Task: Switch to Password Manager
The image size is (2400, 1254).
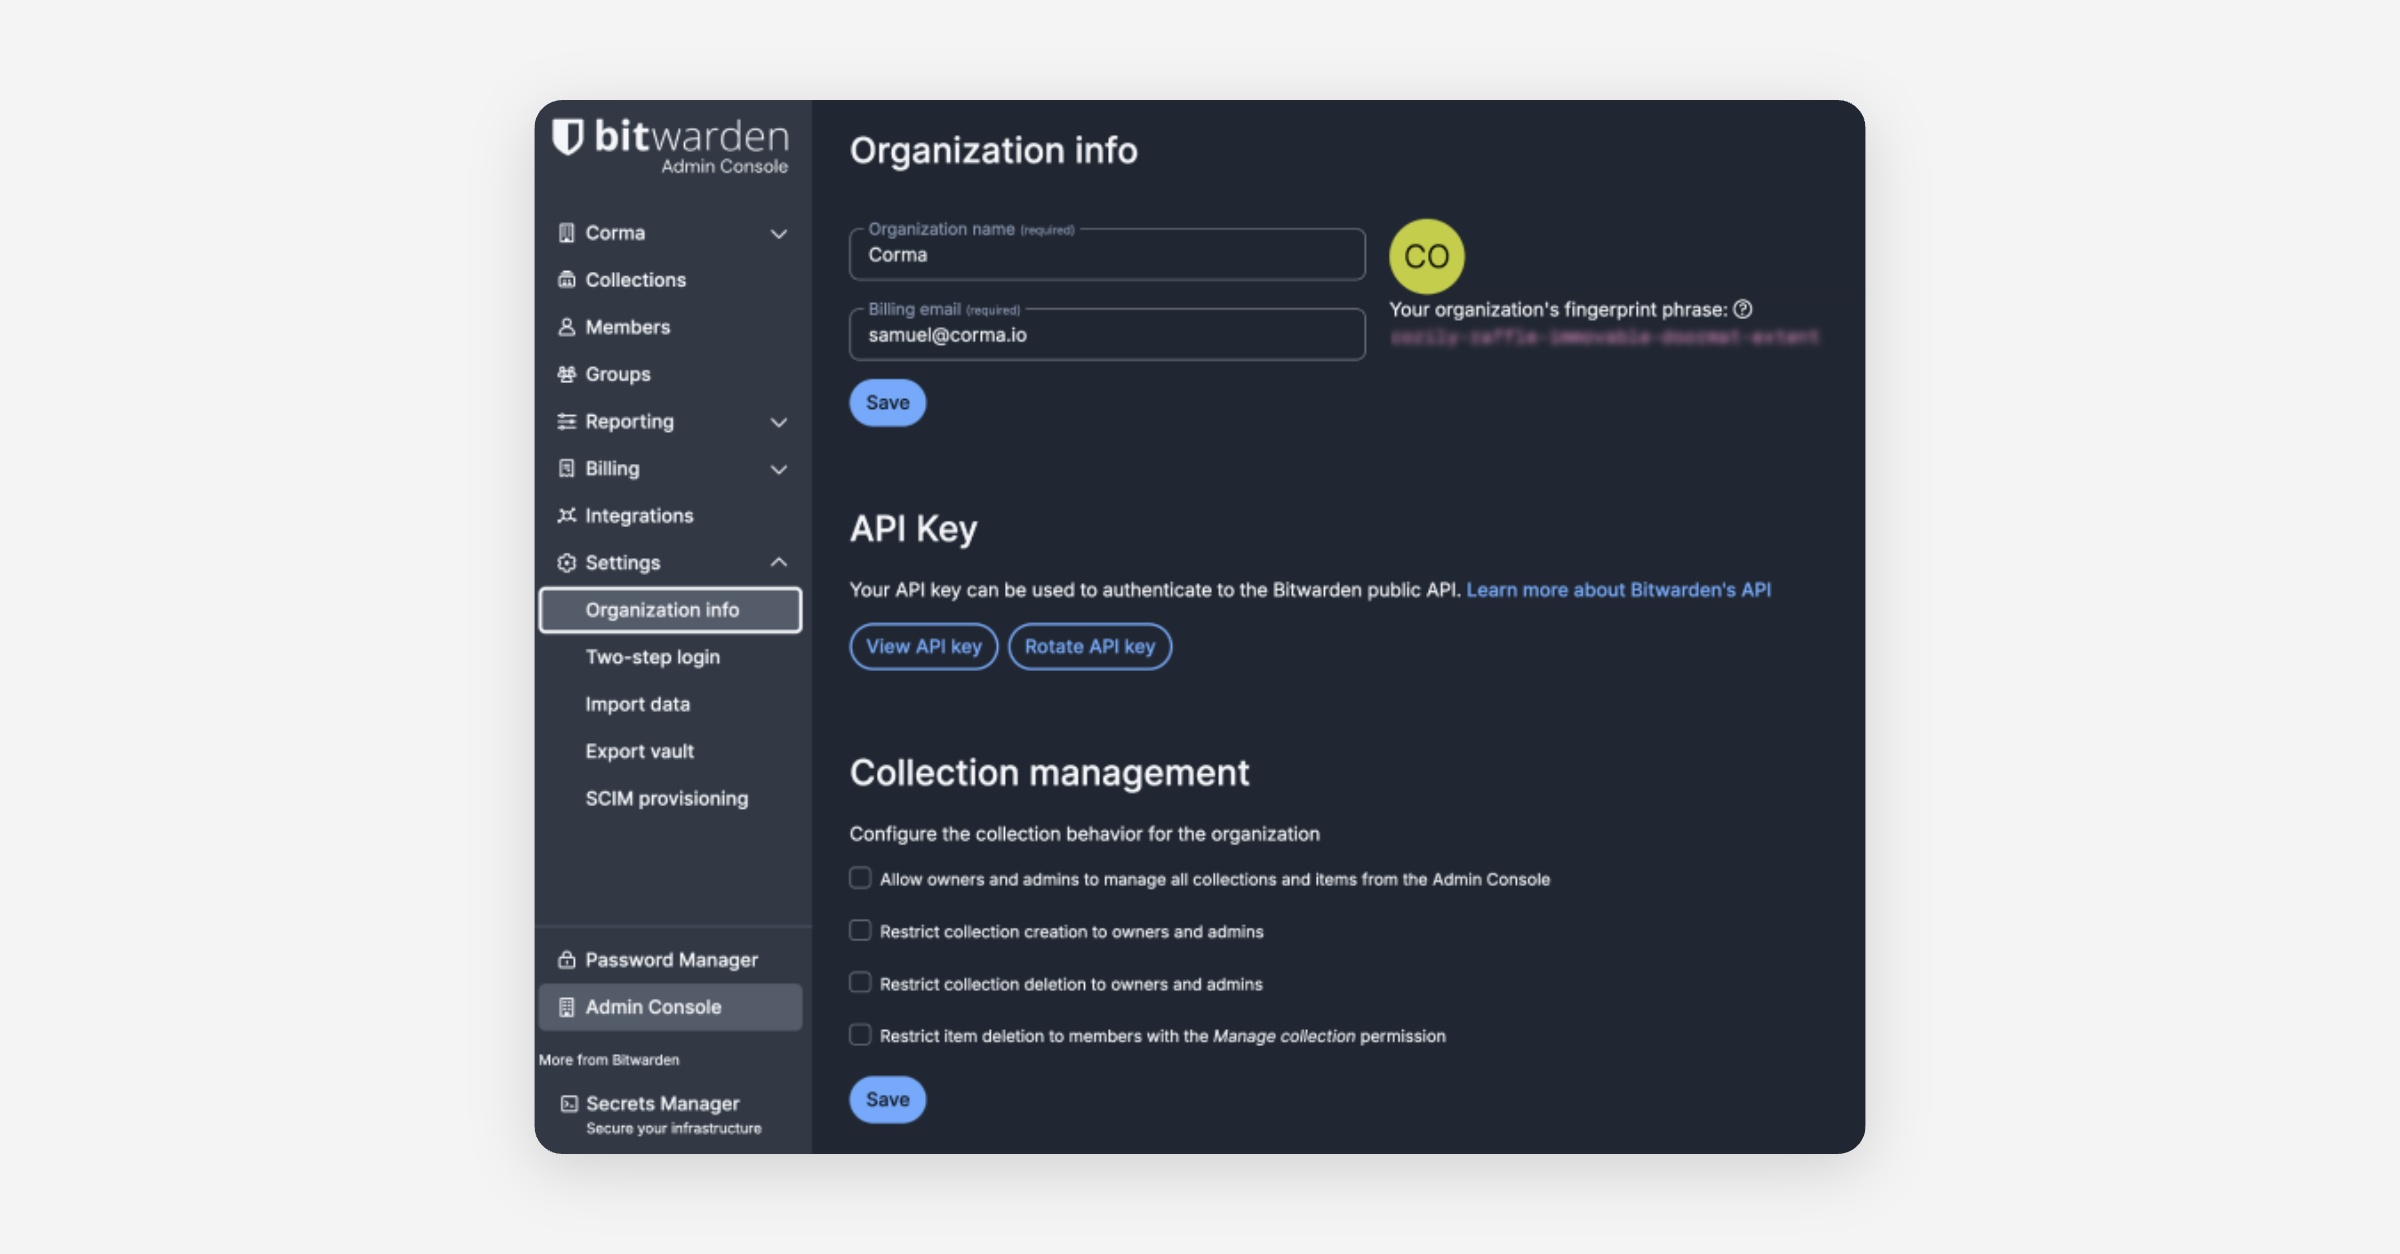Action: pos(670,959)
